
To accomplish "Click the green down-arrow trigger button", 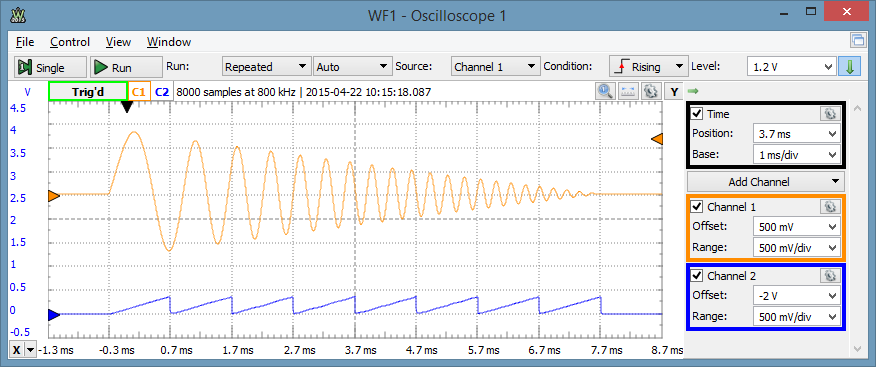I will point(849,66).
